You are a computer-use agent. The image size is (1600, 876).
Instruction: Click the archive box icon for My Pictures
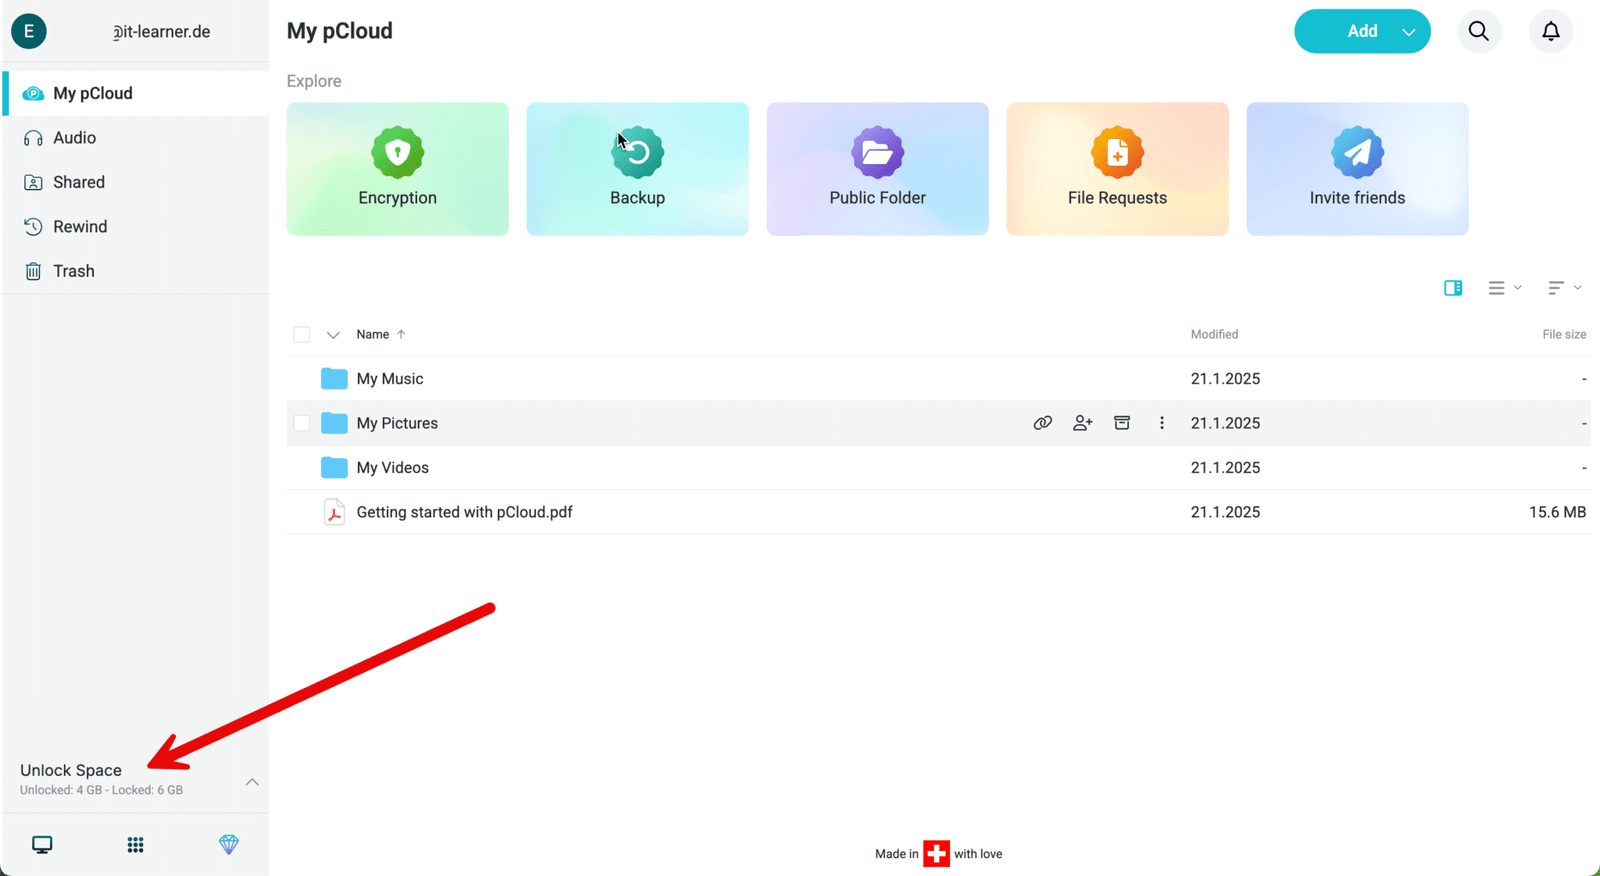pyautogui.click(x=1122, y=423)
